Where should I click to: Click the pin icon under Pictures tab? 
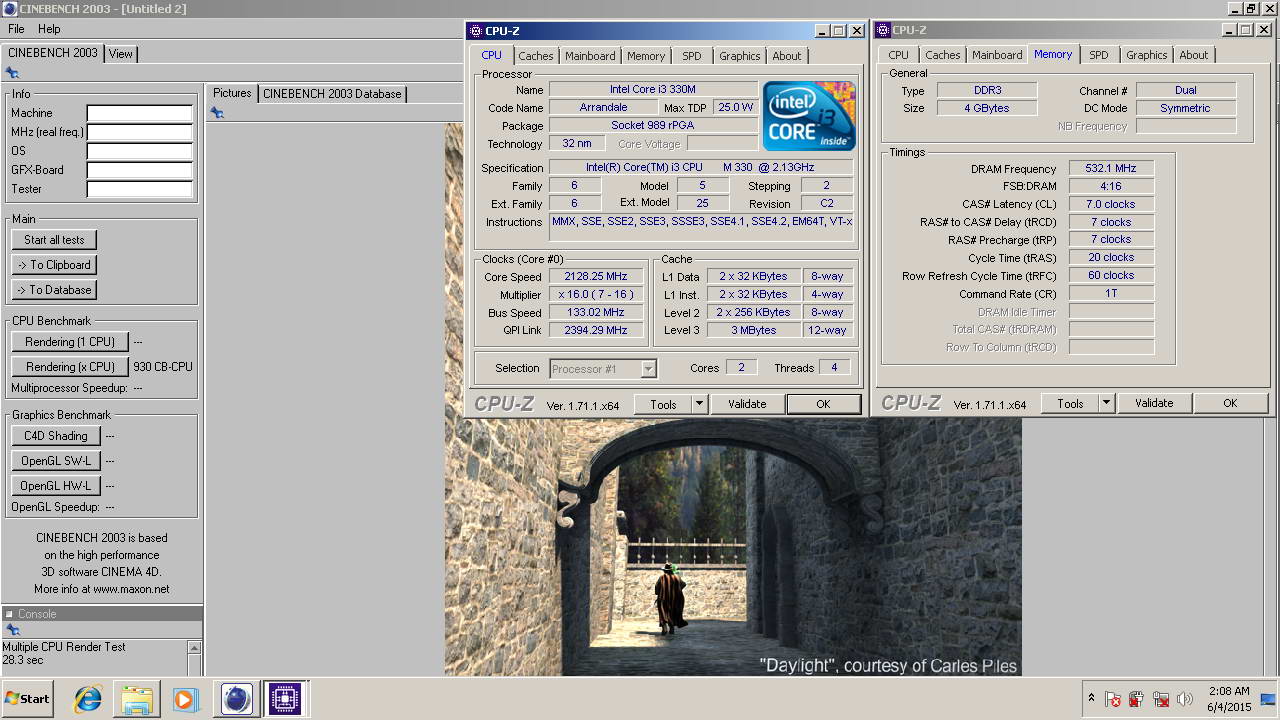[216, 113]
